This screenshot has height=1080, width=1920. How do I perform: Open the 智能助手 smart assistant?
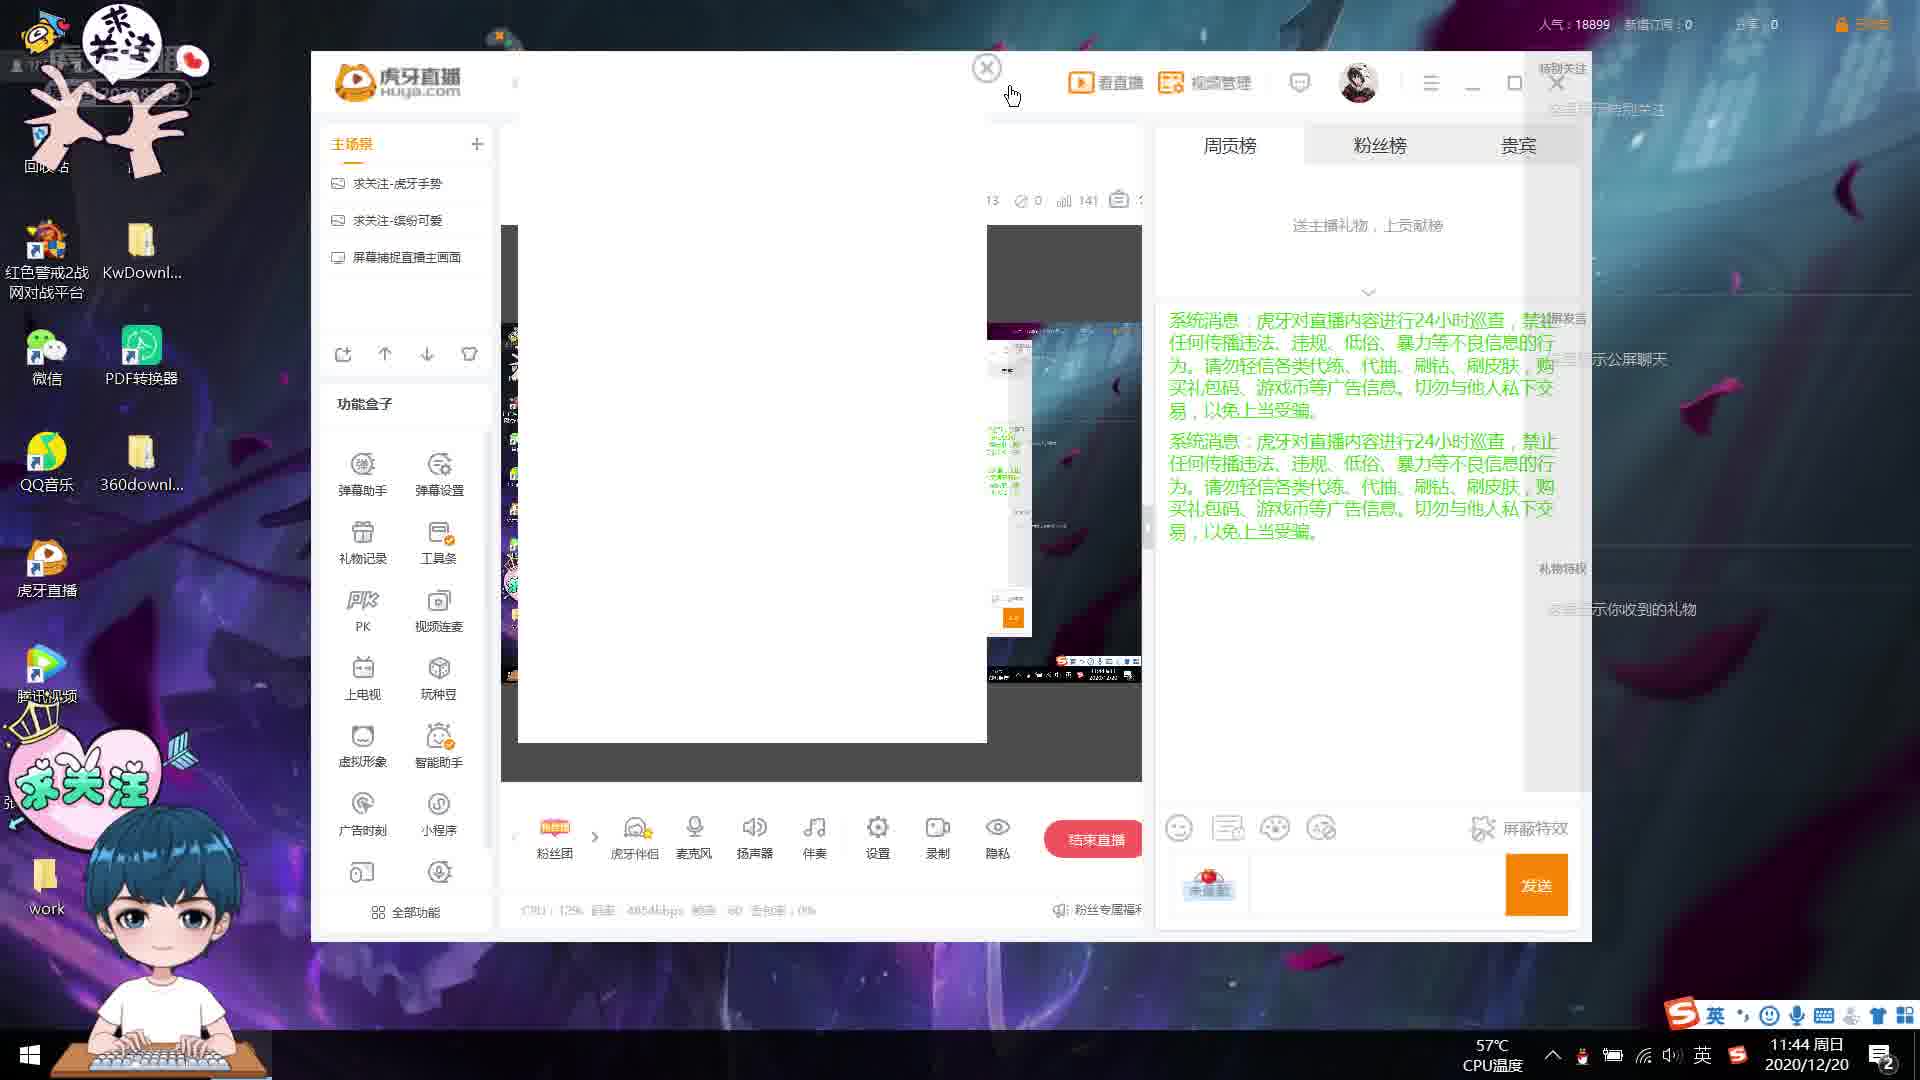click(439, 746)
